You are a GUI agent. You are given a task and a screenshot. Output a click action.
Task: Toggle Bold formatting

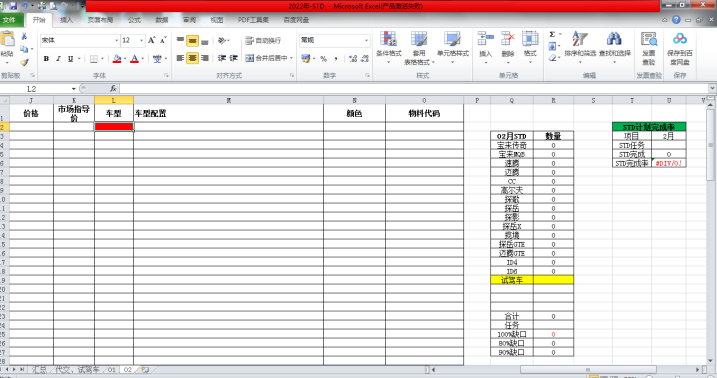[46, 59]
